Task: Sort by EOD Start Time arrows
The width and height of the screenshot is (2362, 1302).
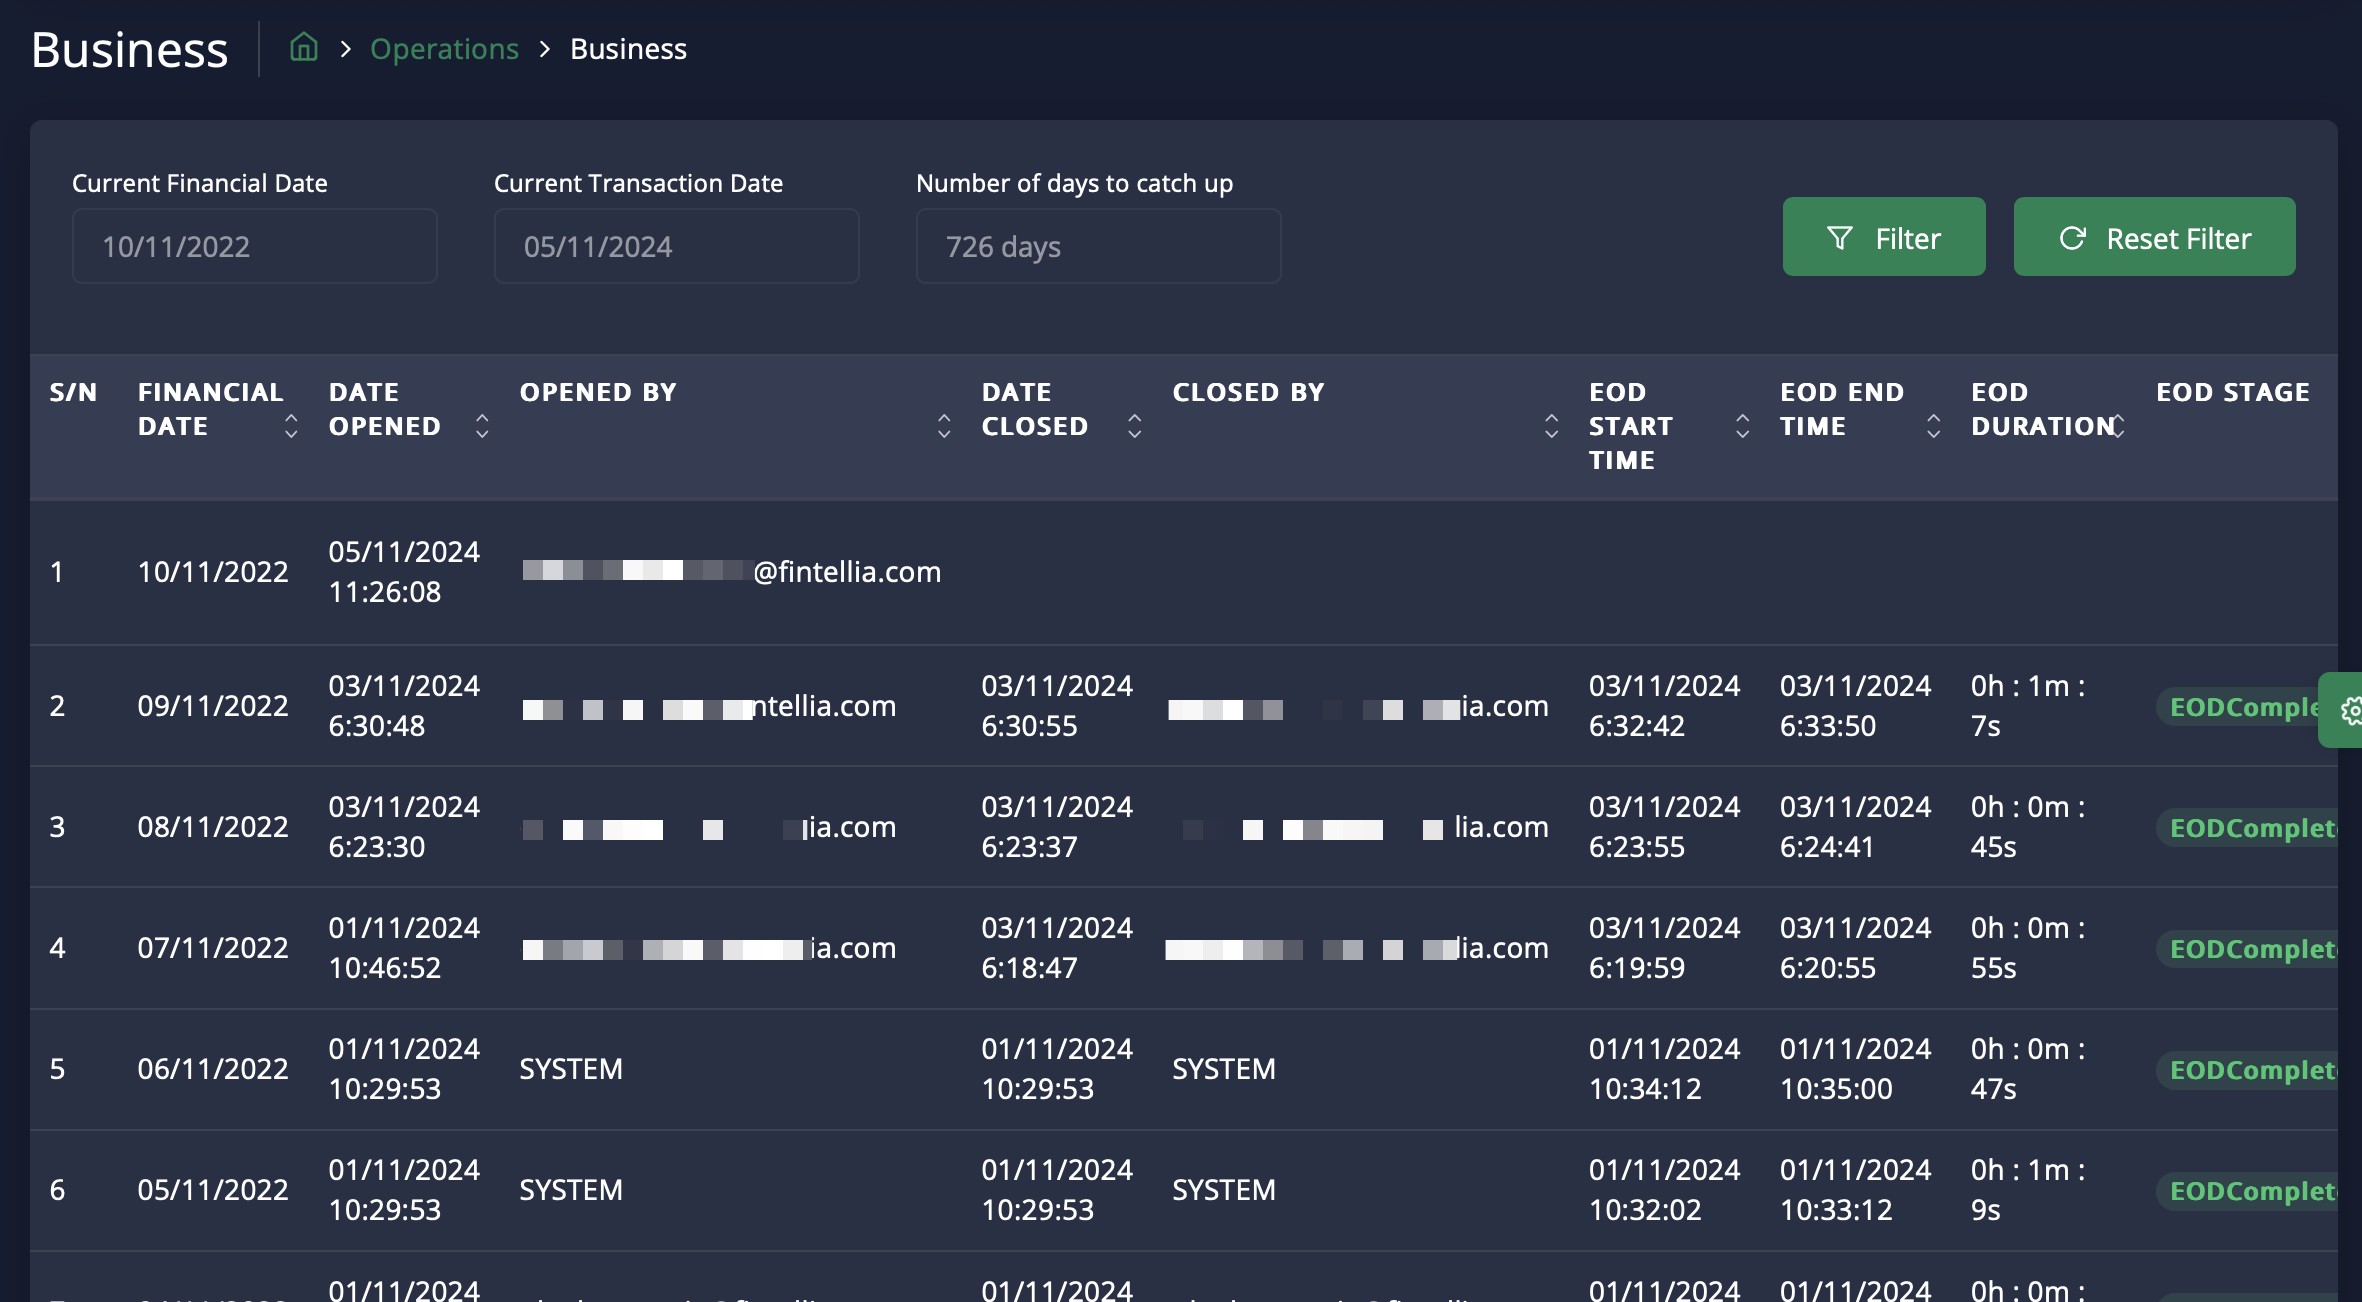Action: [1742, 426]
